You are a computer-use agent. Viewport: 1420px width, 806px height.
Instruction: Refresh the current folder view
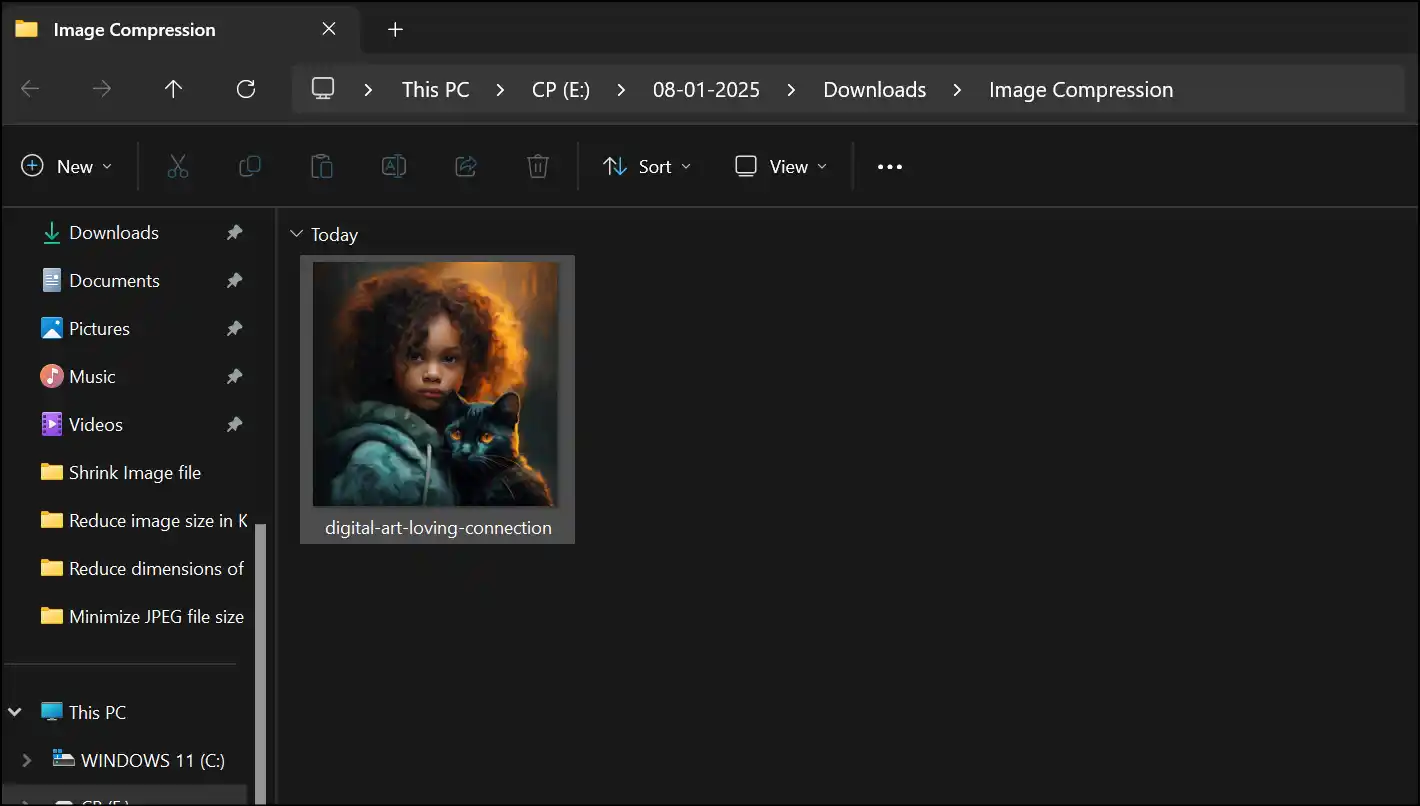point(246,89)
